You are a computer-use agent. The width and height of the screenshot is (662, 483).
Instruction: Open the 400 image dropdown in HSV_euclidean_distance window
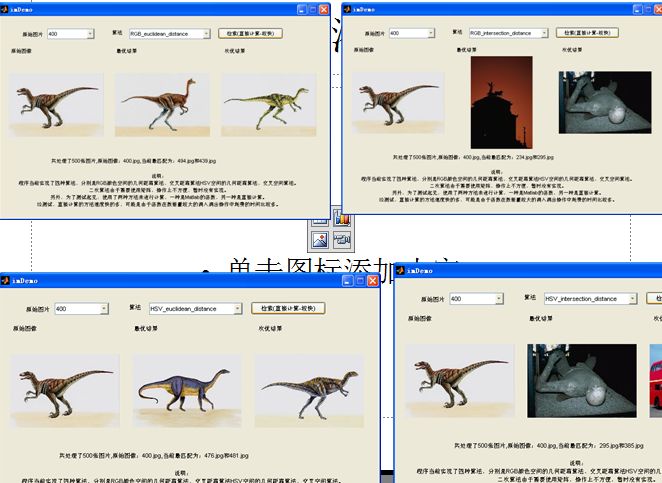tap(104, 309)
